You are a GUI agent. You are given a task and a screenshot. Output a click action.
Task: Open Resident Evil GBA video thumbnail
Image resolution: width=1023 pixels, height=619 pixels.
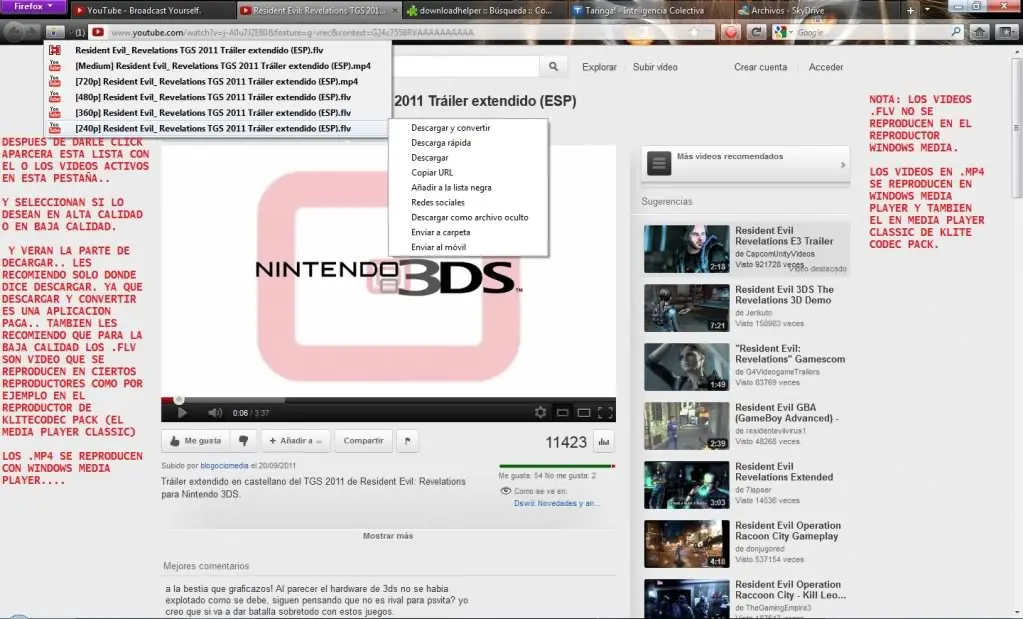[x=686, y=426]
